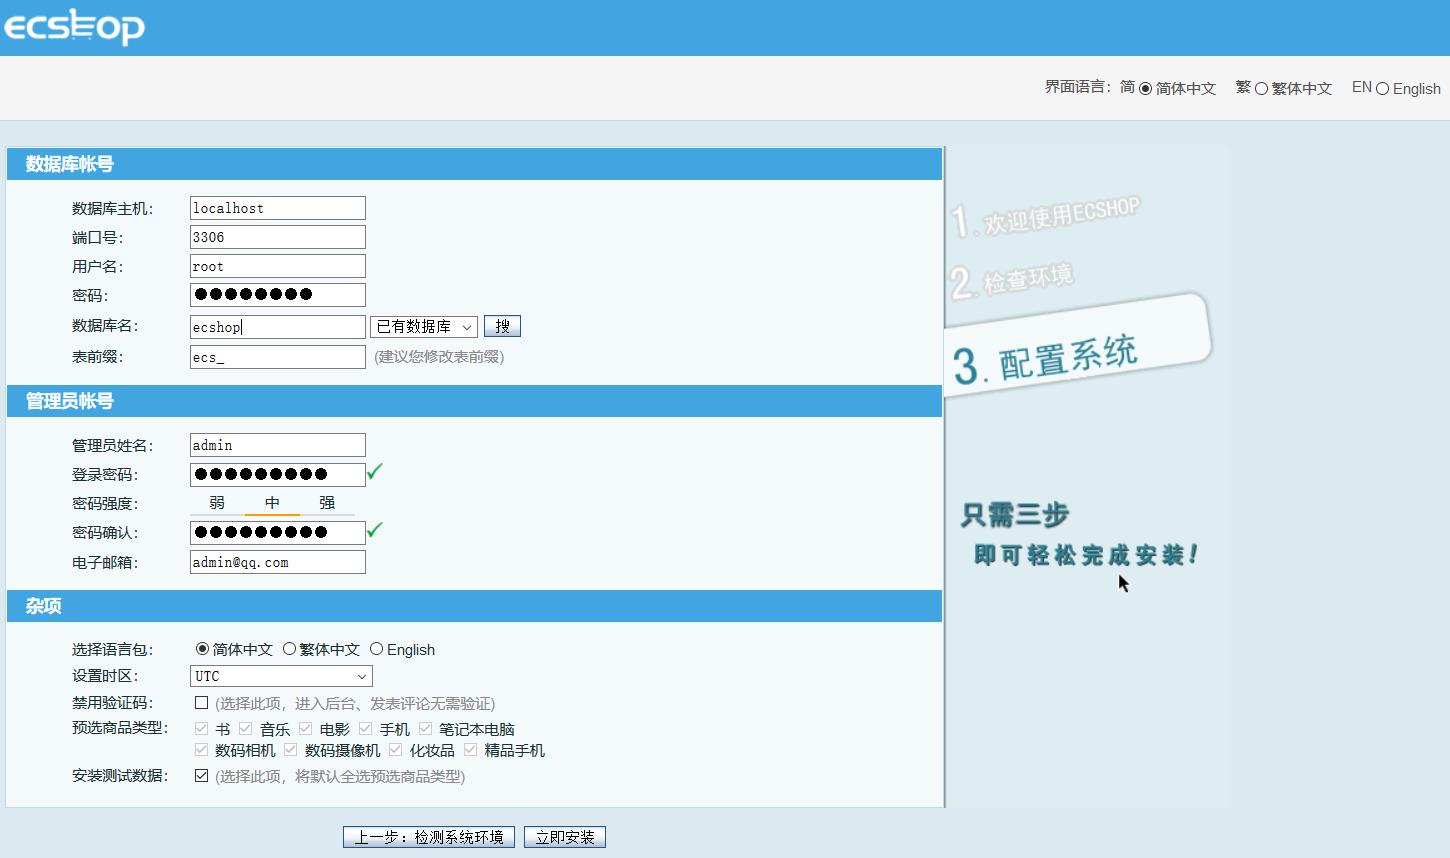Click the 中 password strength indicator
Screen dimensions: 1450x858
272,503
